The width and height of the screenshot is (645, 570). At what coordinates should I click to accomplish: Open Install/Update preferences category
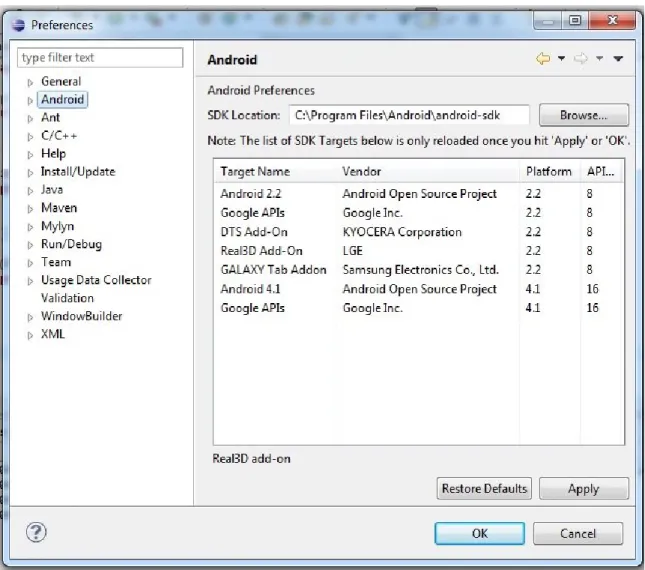(x=78, y=171)
